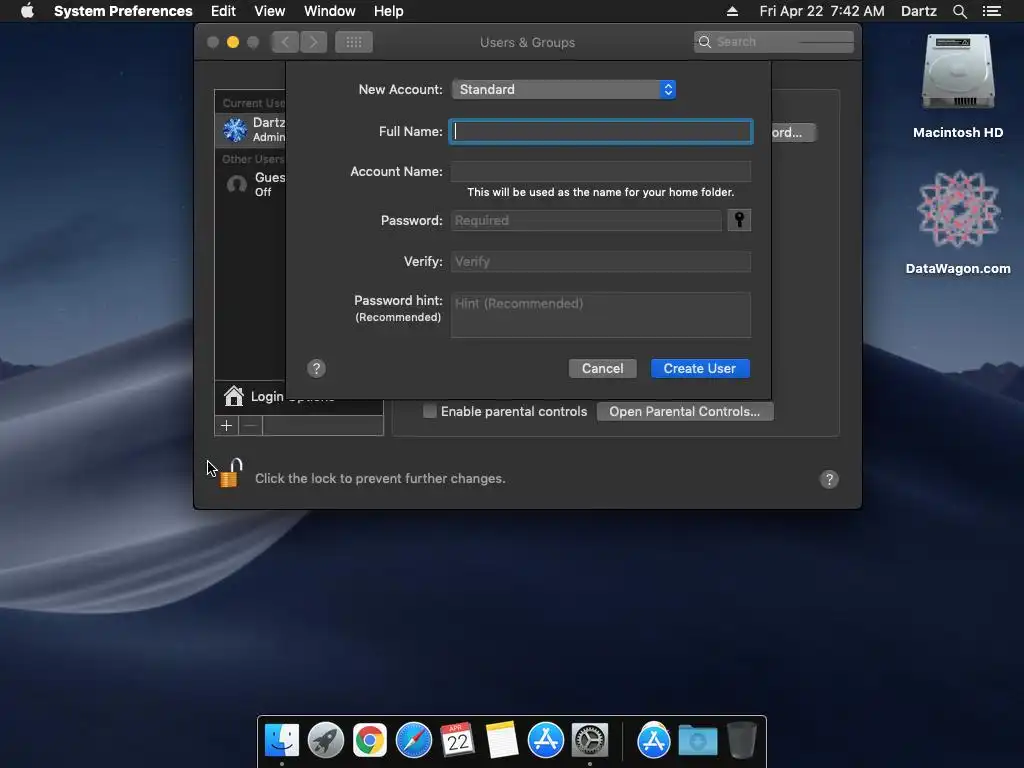Open Trash in the Dock
This screenshot has height=768, width=1024.
742,740
